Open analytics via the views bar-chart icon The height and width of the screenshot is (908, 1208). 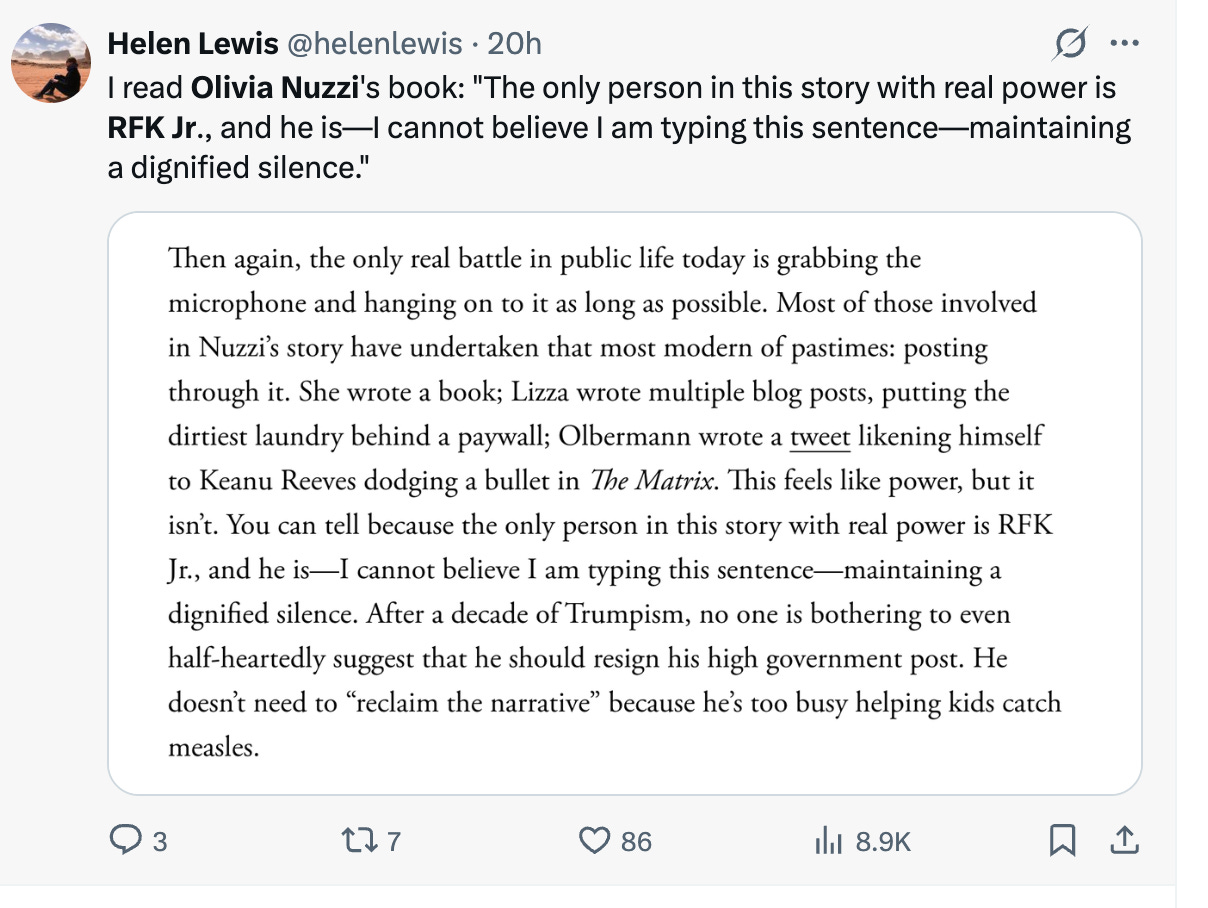[x=830, y=841]
